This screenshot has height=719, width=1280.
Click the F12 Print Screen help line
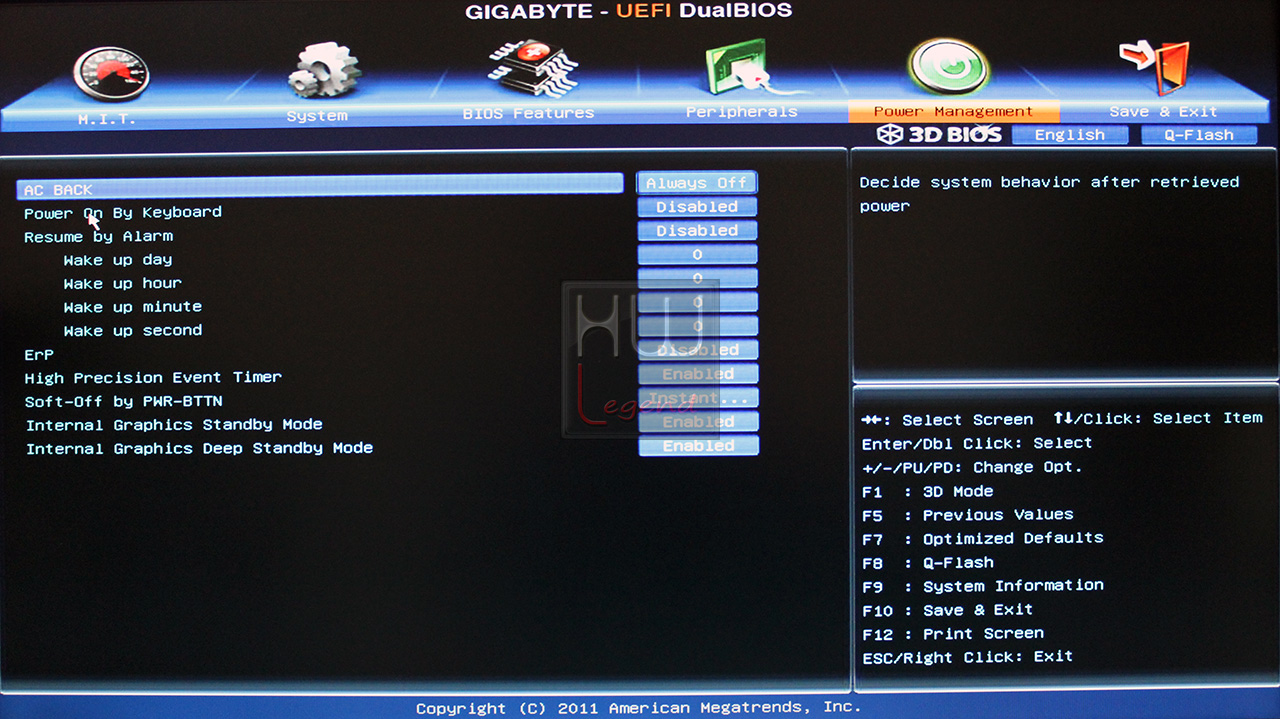coord(952,634)
